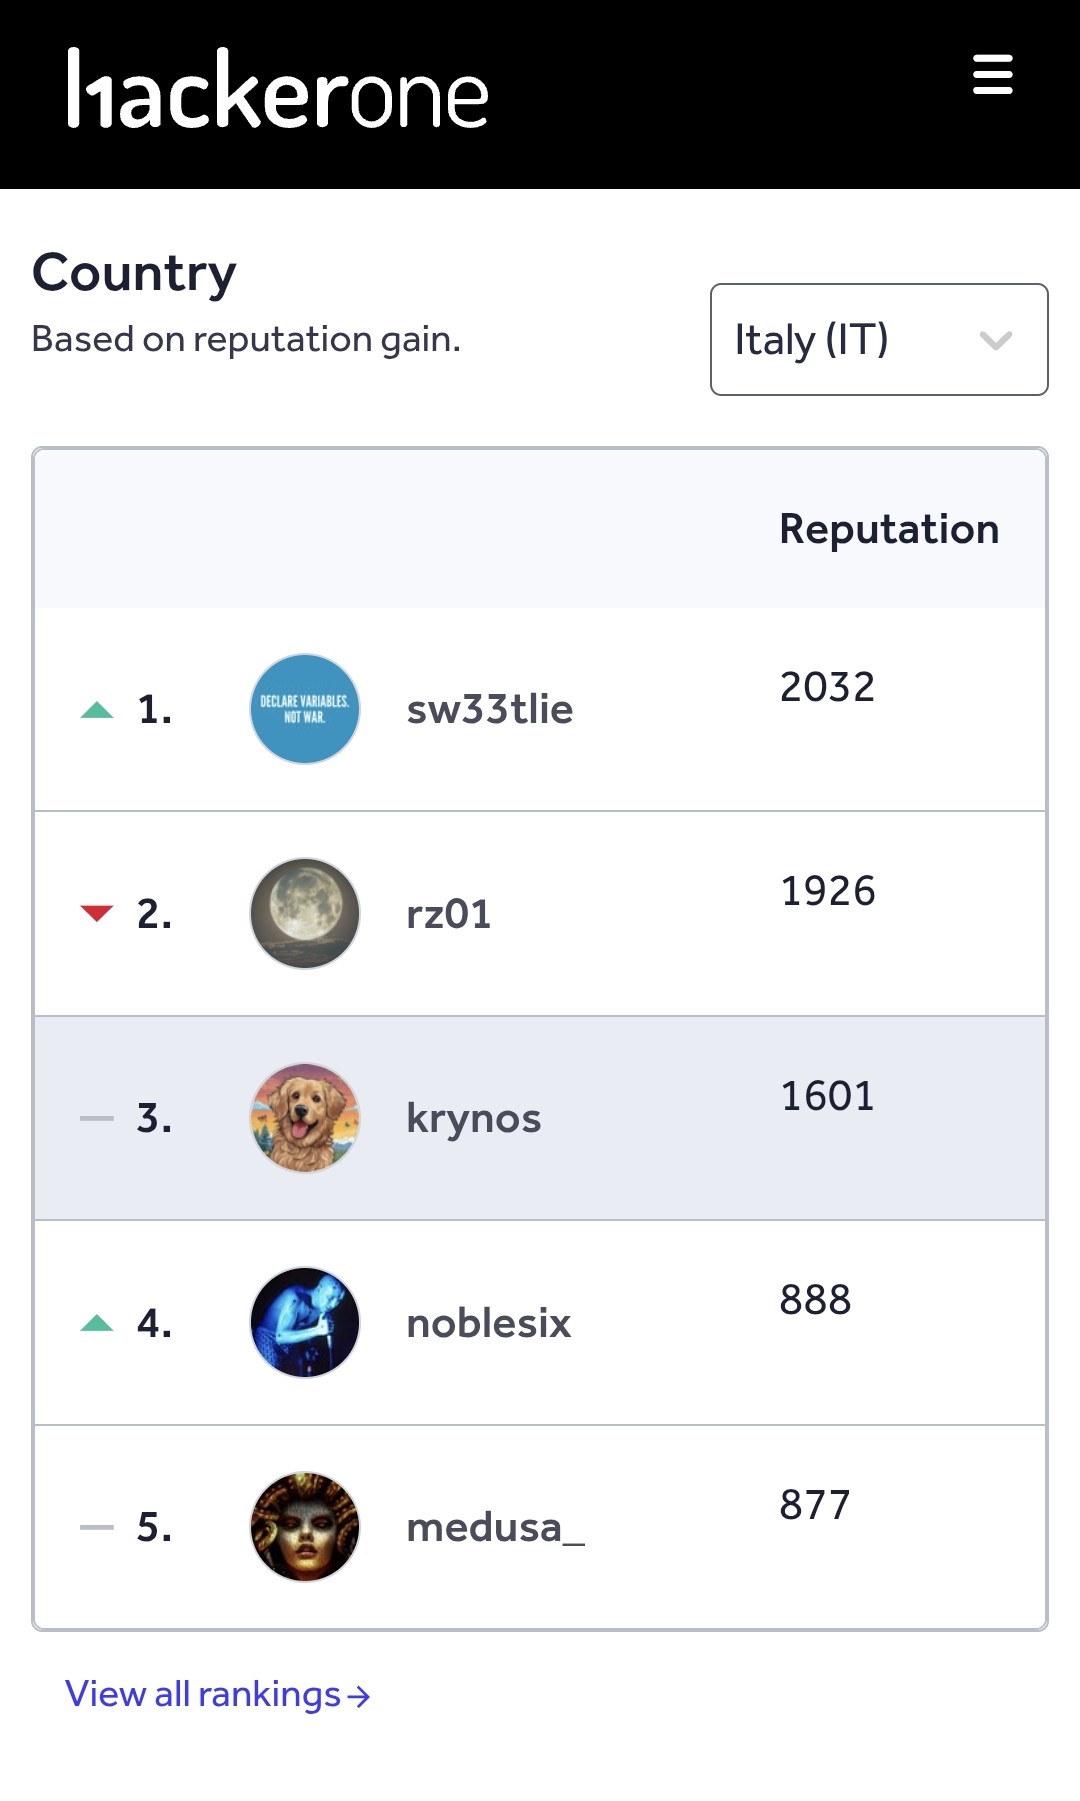Open the Italy (IT) country dropdown
Viewport: 1080px width, 1801px height.
(x=878, y=339)
